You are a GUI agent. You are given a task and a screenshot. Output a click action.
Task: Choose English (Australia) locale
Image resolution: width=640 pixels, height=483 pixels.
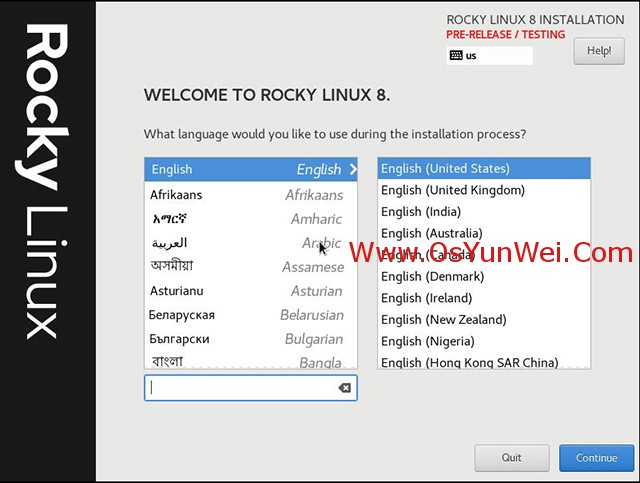click(484, 233)
